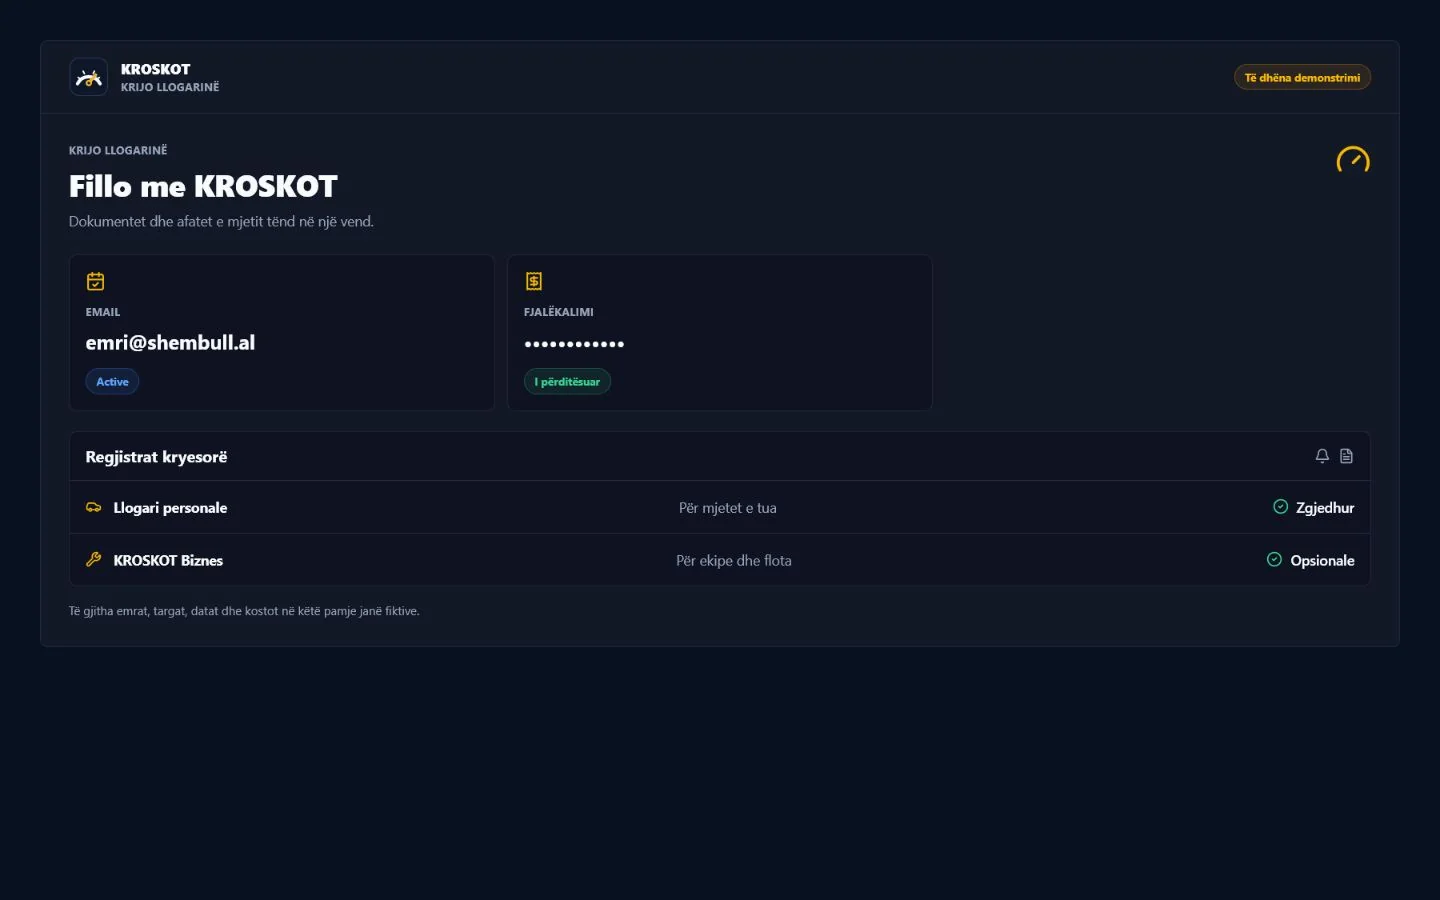Click the KROSKOT brand name in header
Screen dimensions: 1440x900
pyautogui.click(x=155, y=69)
